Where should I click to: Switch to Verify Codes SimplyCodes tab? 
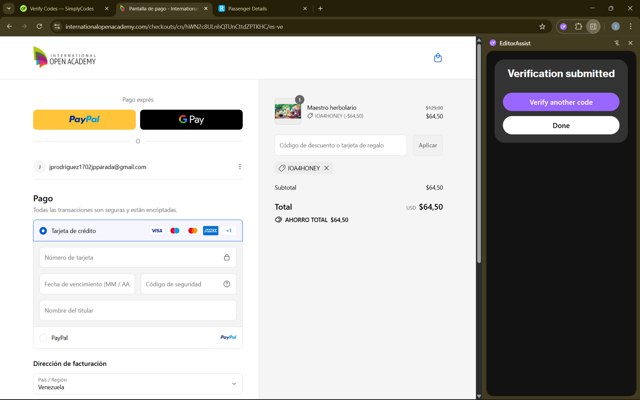pos(64,8)
